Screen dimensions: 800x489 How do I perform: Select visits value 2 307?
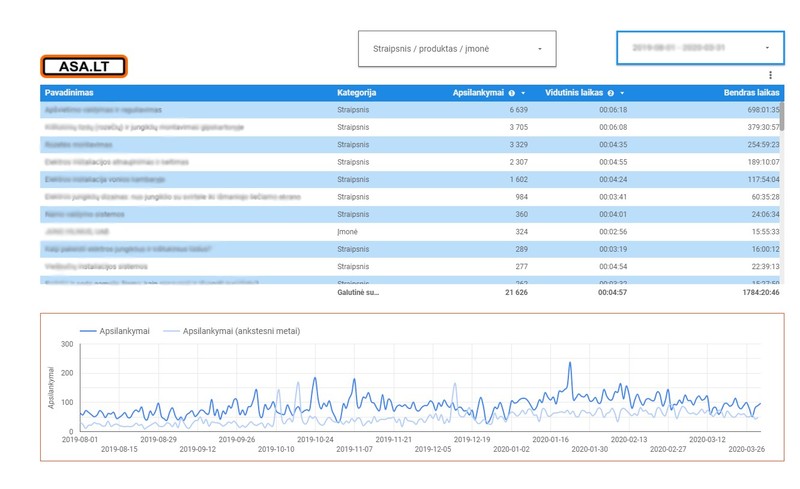pos(518,162)
